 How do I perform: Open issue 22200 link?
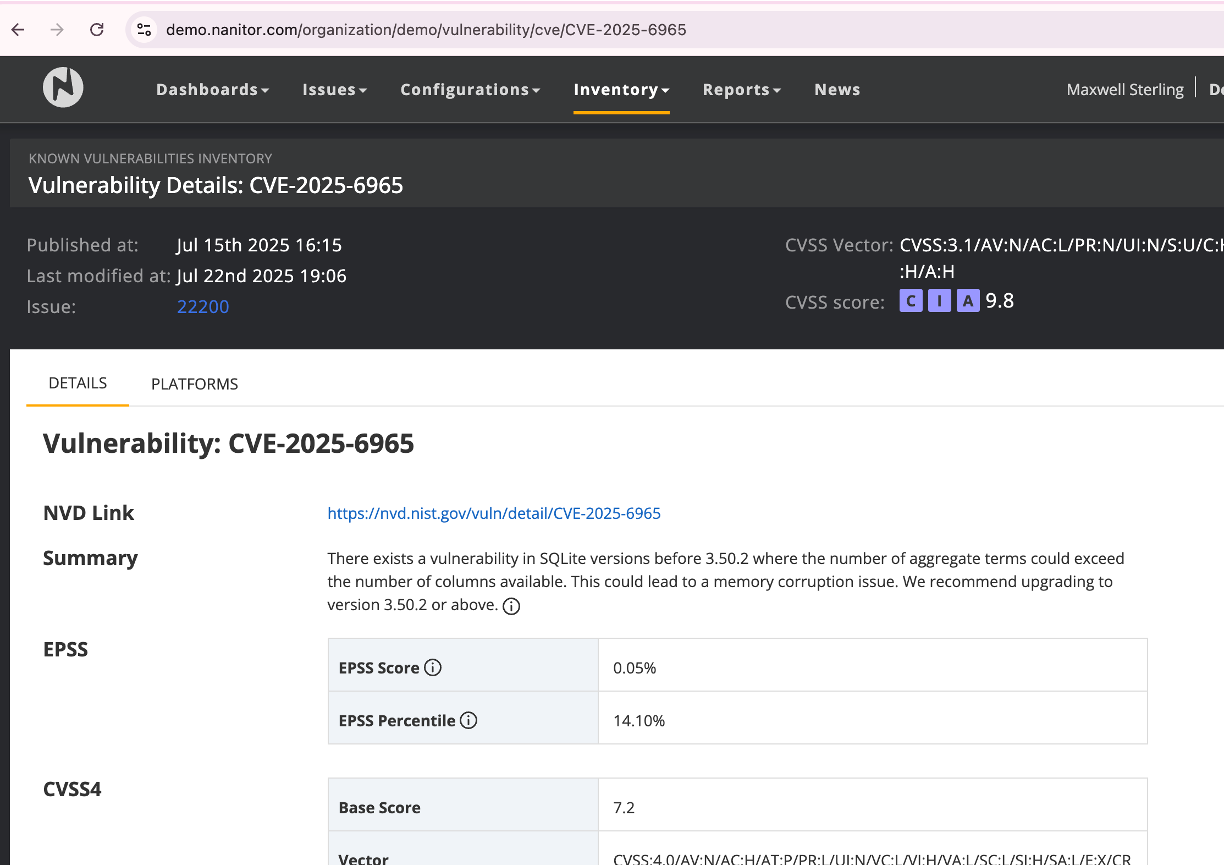203,307
